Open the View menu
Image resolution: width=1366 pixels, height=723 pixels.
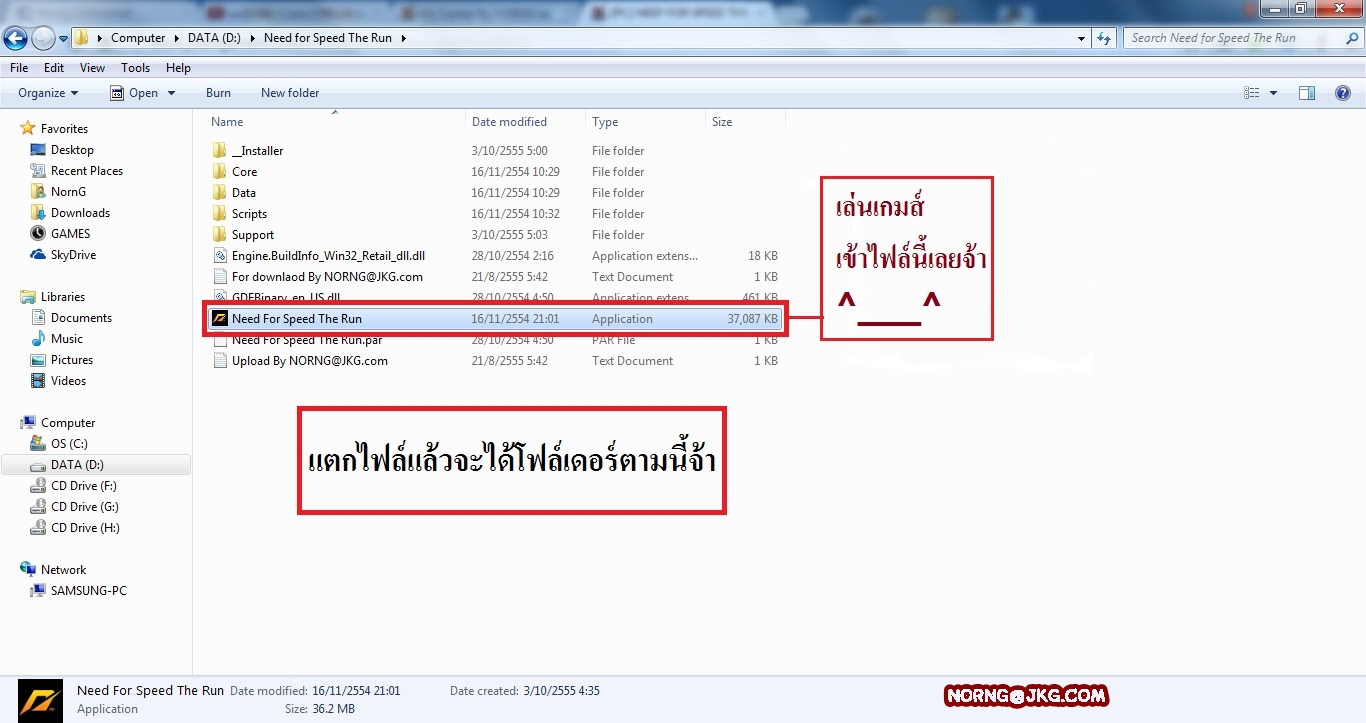(x=92, y=68)
